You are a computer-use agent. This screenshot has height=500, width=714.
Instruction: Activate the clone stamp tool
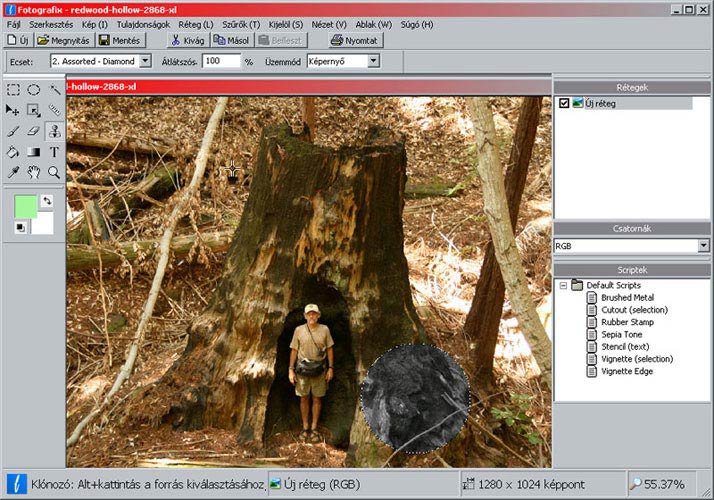click(54, 131)
